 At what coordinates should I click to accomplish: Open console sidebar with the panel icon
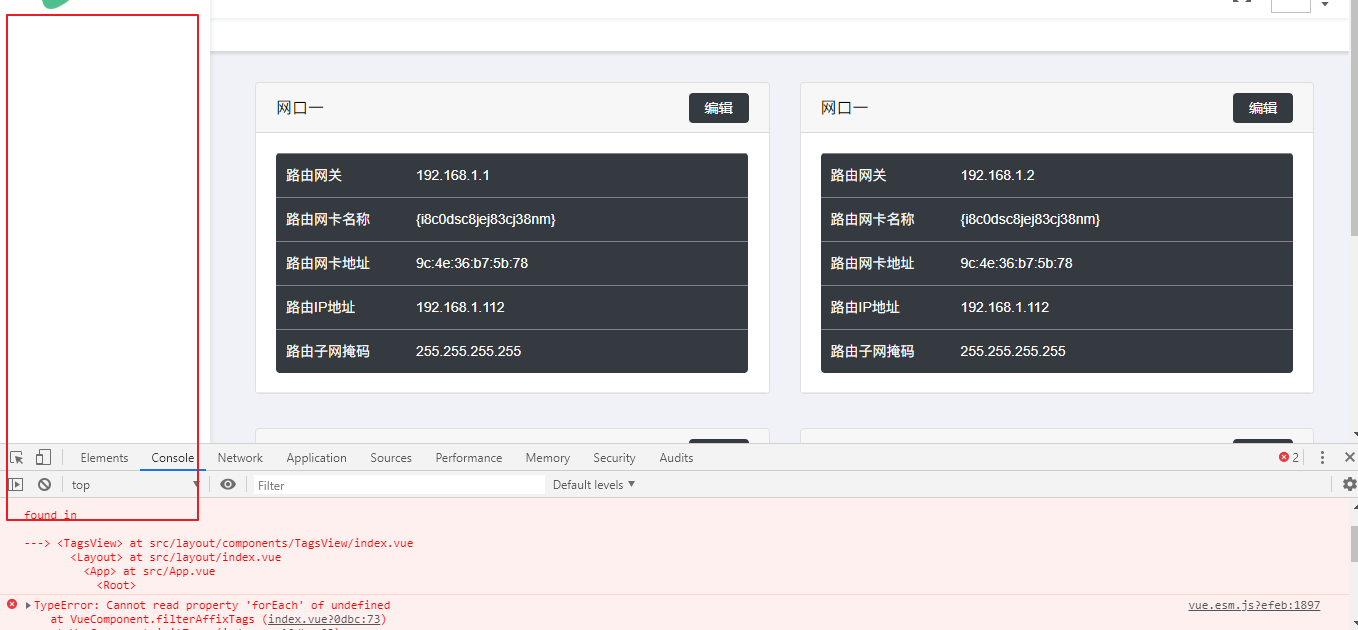(15, 484)
